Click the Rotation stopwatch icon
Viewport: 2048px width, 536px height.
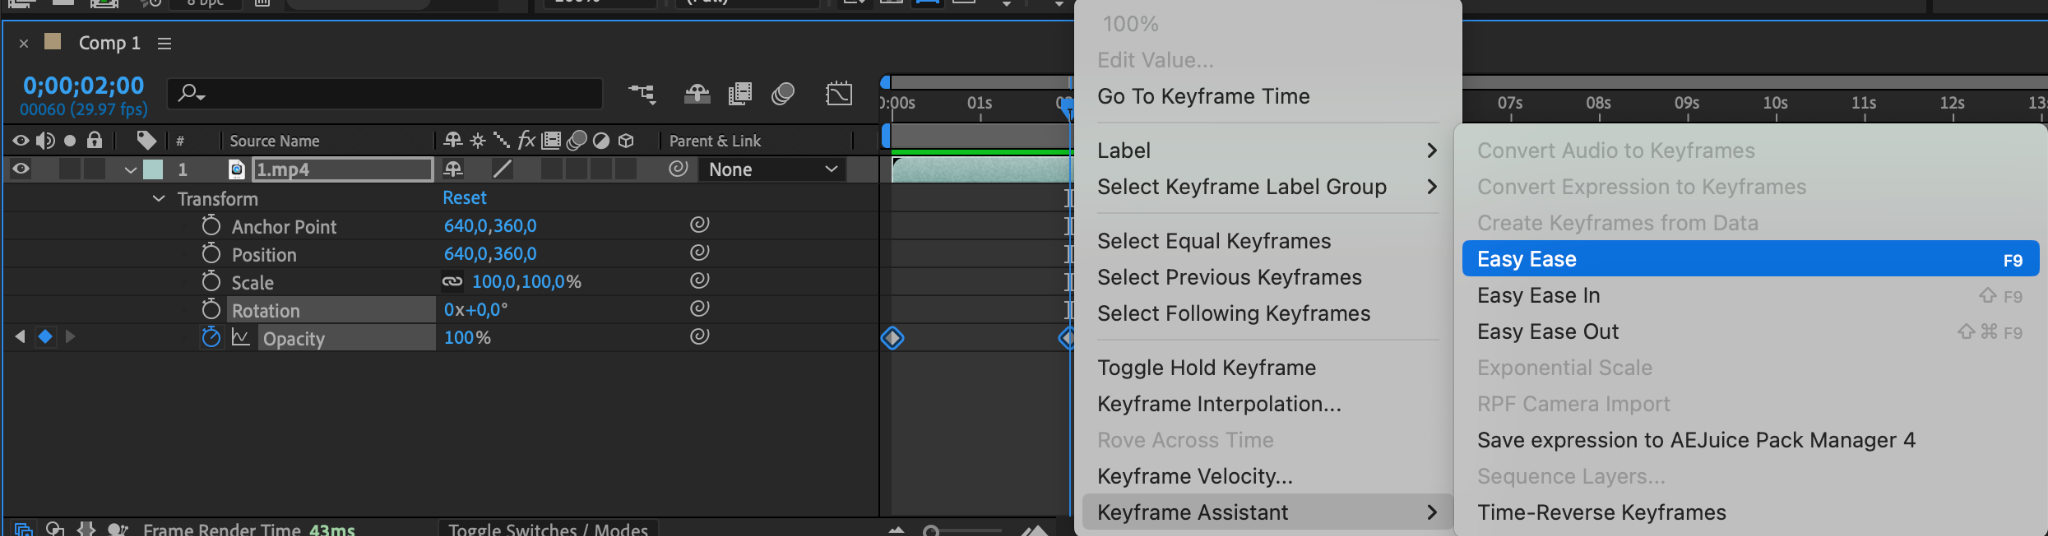point(211,310)
